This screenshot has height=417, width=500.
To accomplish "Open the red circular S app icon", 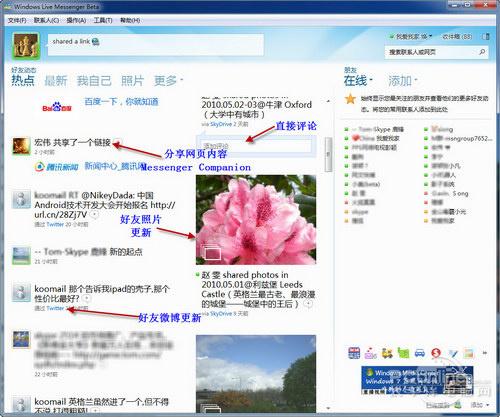I will tap(436, 353).
